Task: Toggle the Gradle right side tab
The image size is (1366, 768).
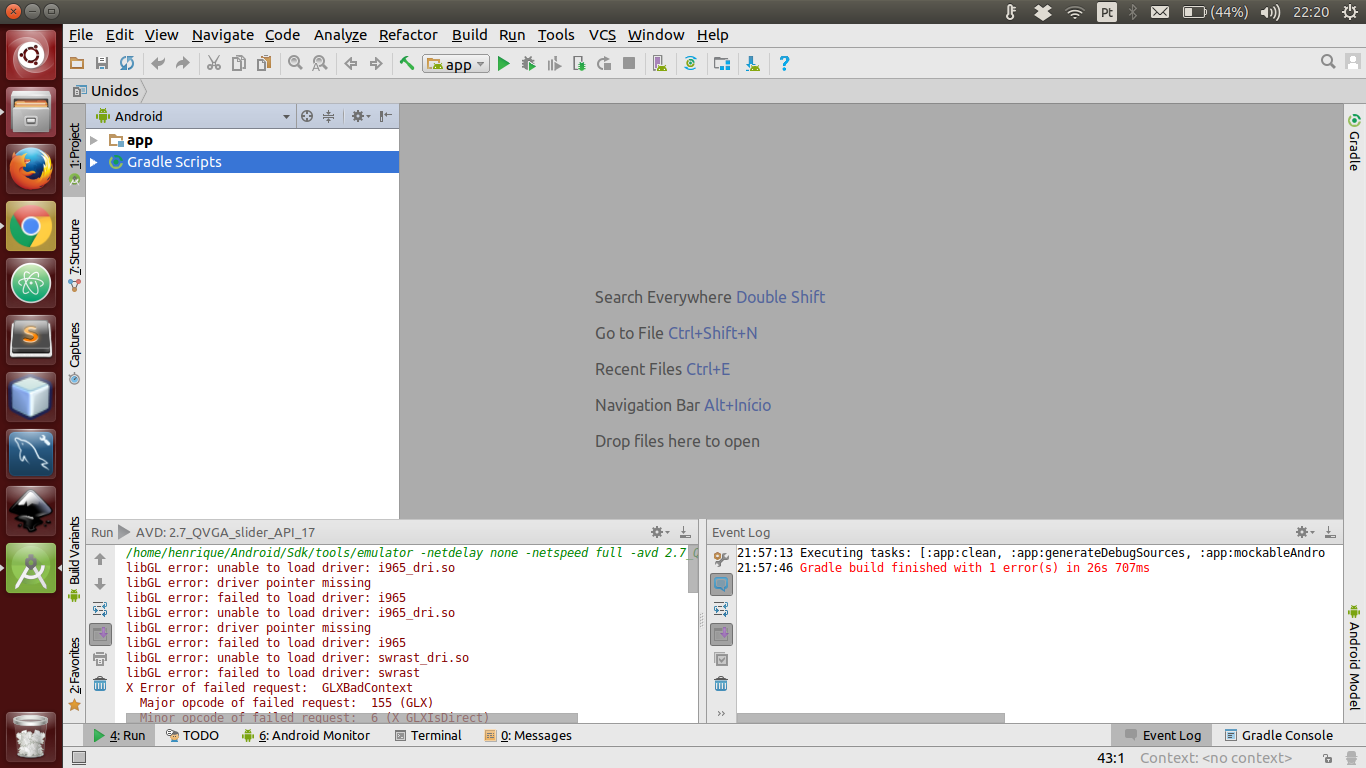Action: [x=1354, y=143]
